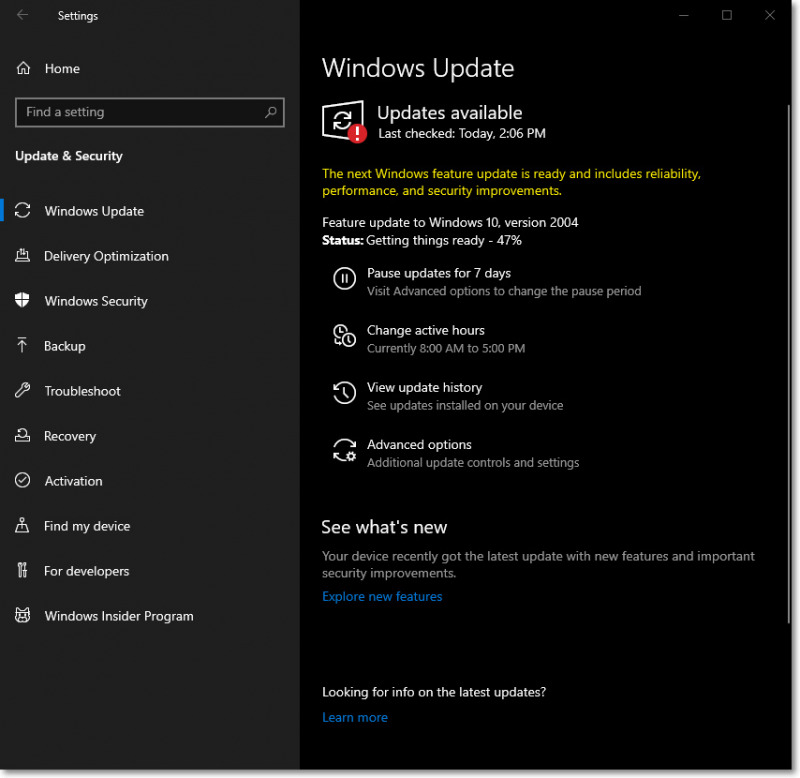Click the vertical scrollbar on the right
The height and width of the screenshot is (778, 800).
point(789,363)
